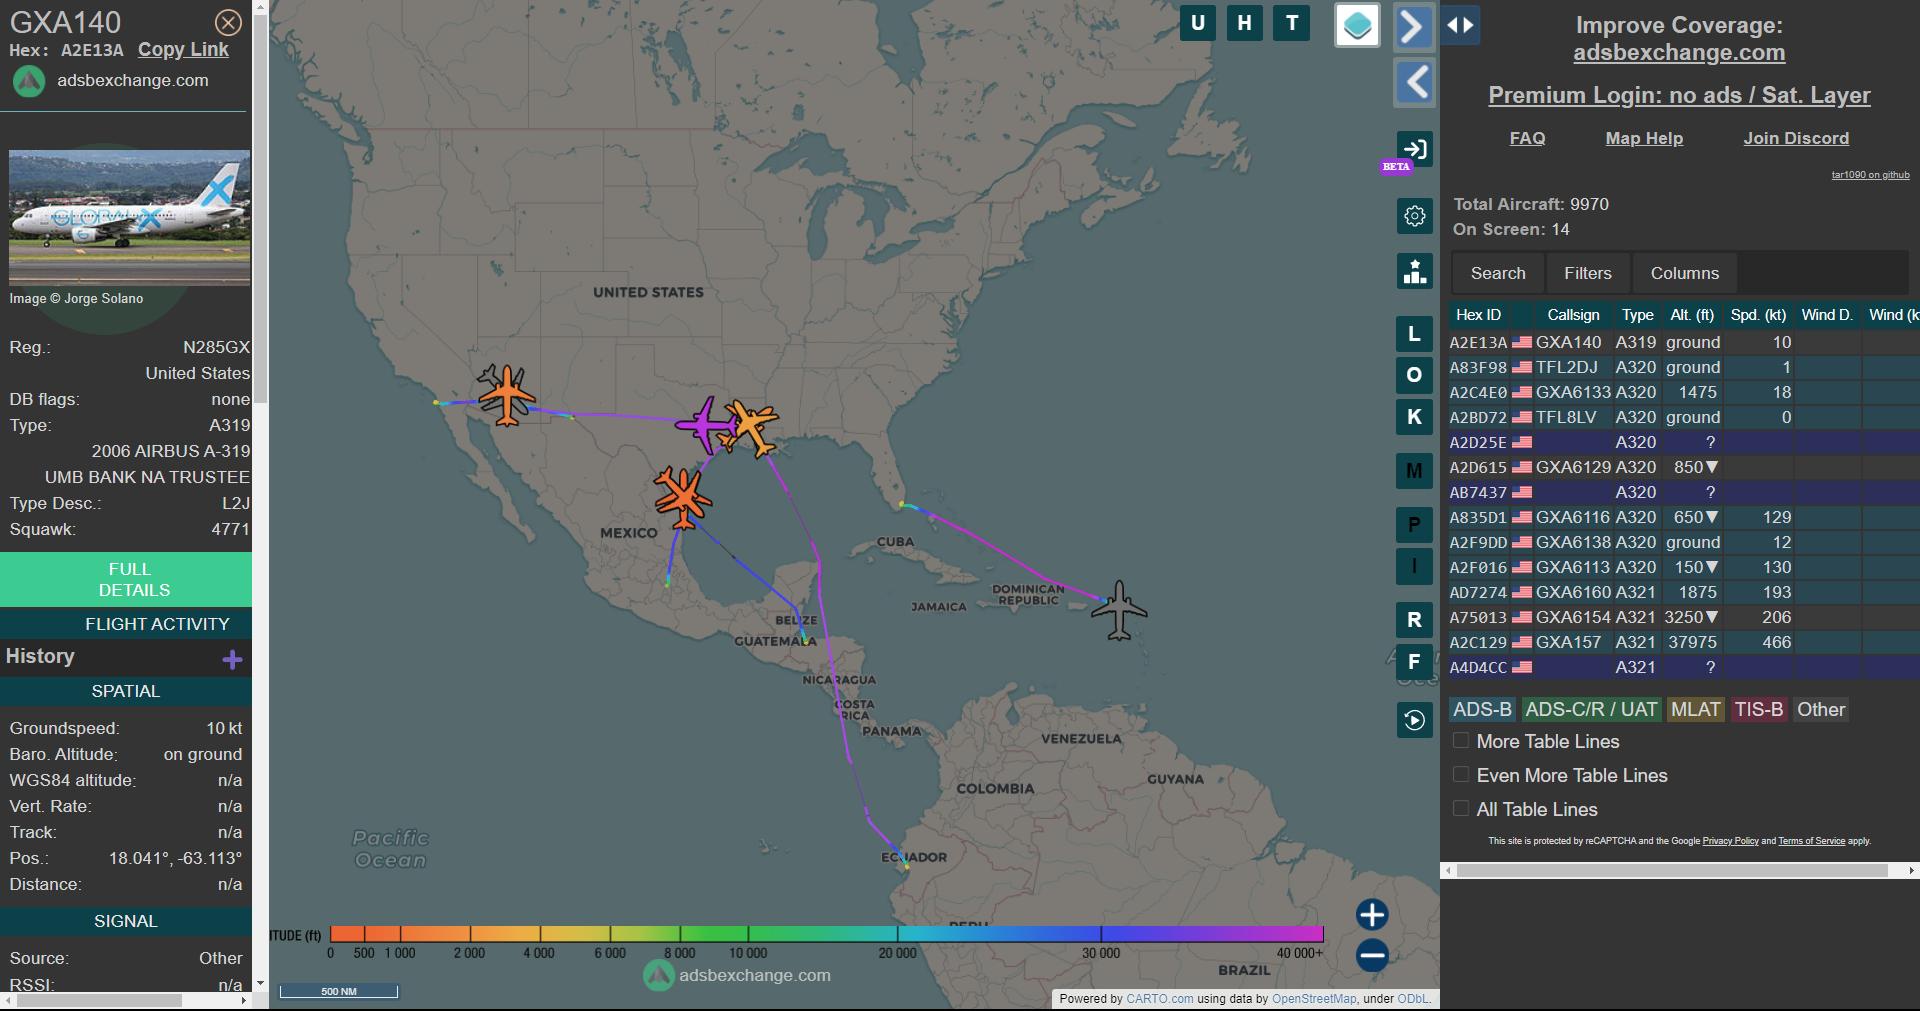Open the map settings gear
The image size is (1920, 1011).
point(1414,216)
